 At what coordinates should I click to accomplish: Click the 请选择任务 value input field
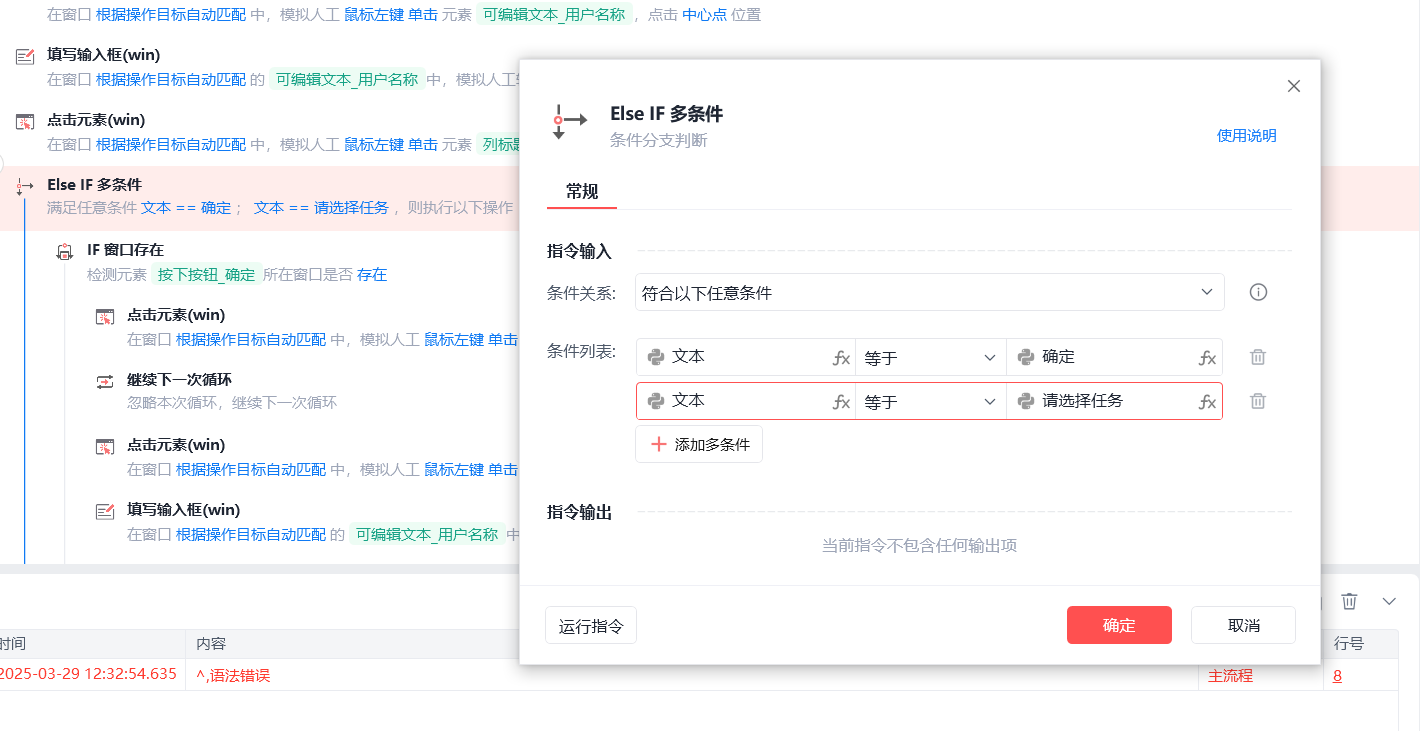pyautogui.click(x=1114, y=401)
